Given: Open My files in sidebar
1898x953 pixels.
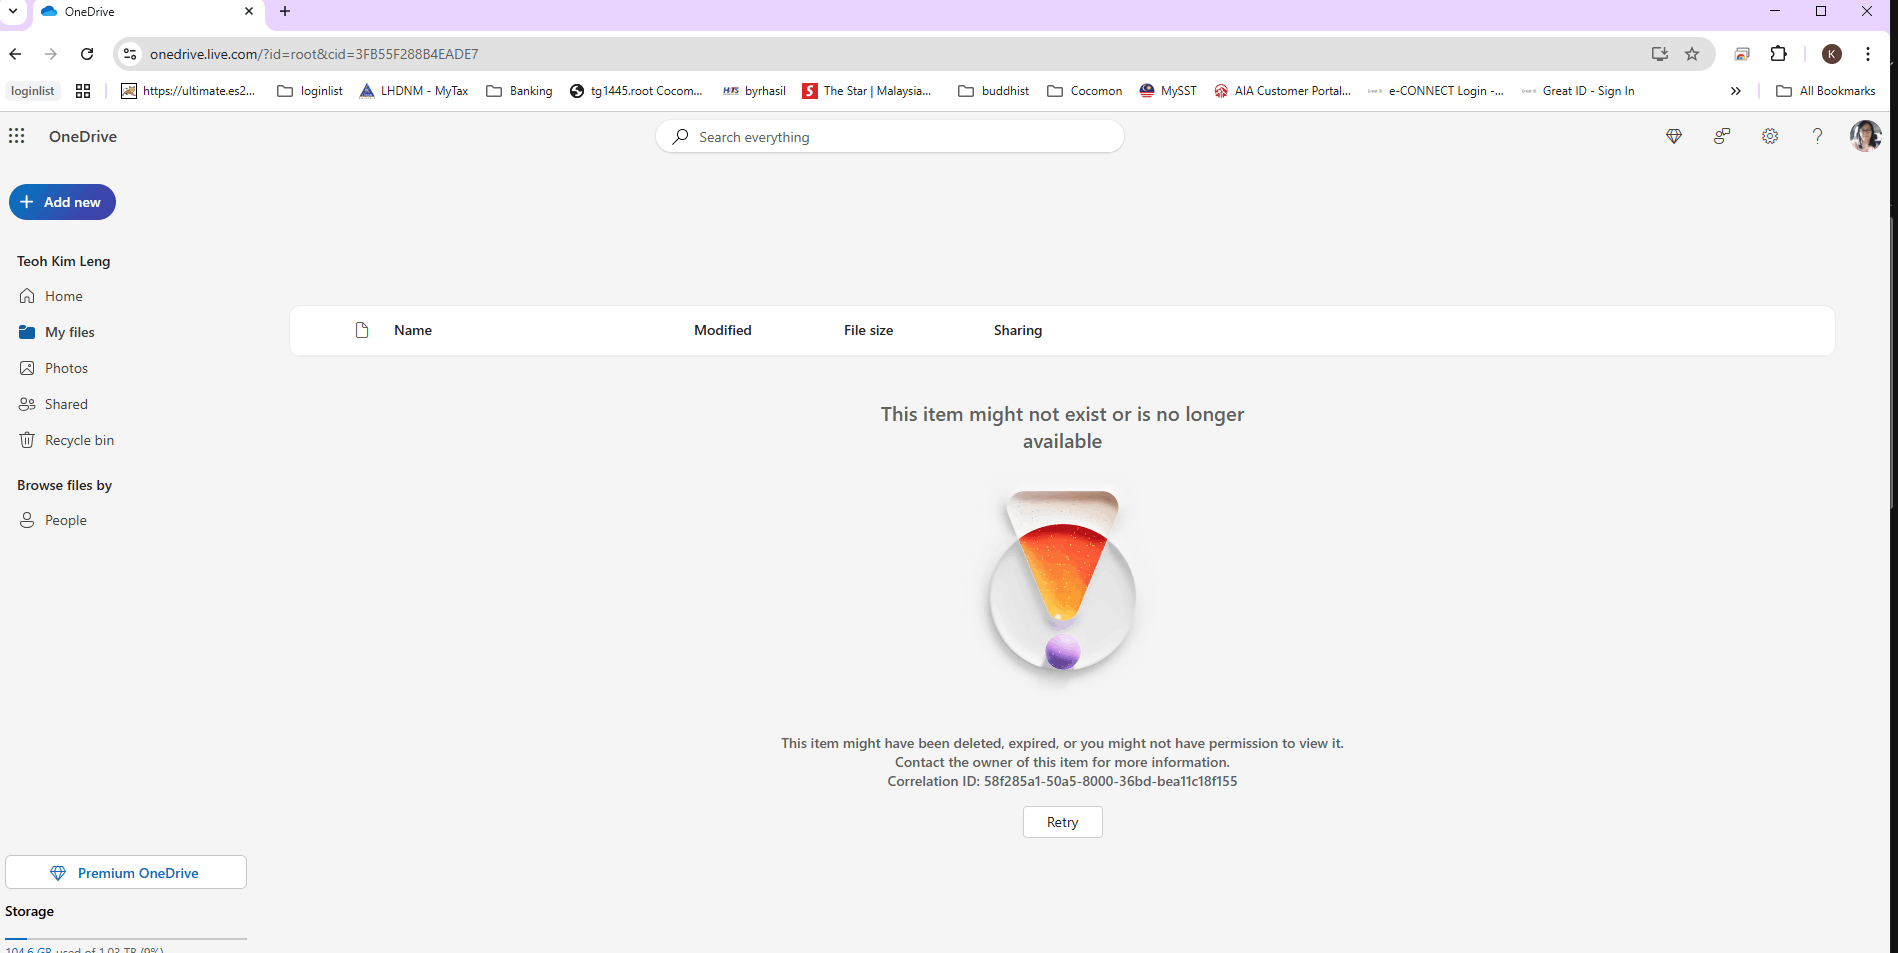Looking at the screenshot, I should (70, 332).
